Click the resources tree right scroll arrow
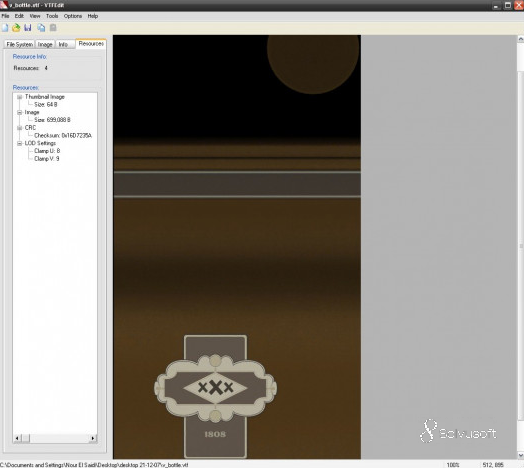Screen dimensions: 524x468 pyautogui.click(x=93, y=438)
